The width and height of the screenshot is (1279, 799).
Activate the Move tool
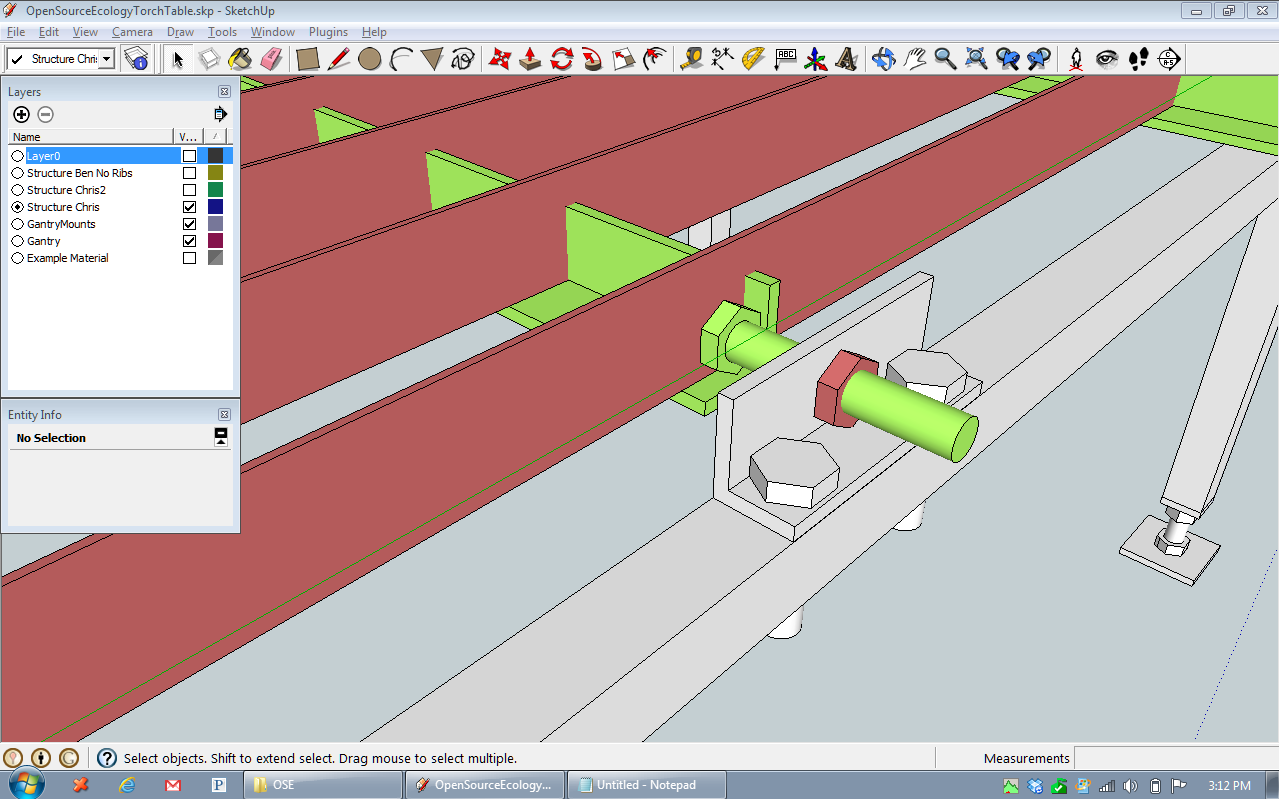point(500,59)
